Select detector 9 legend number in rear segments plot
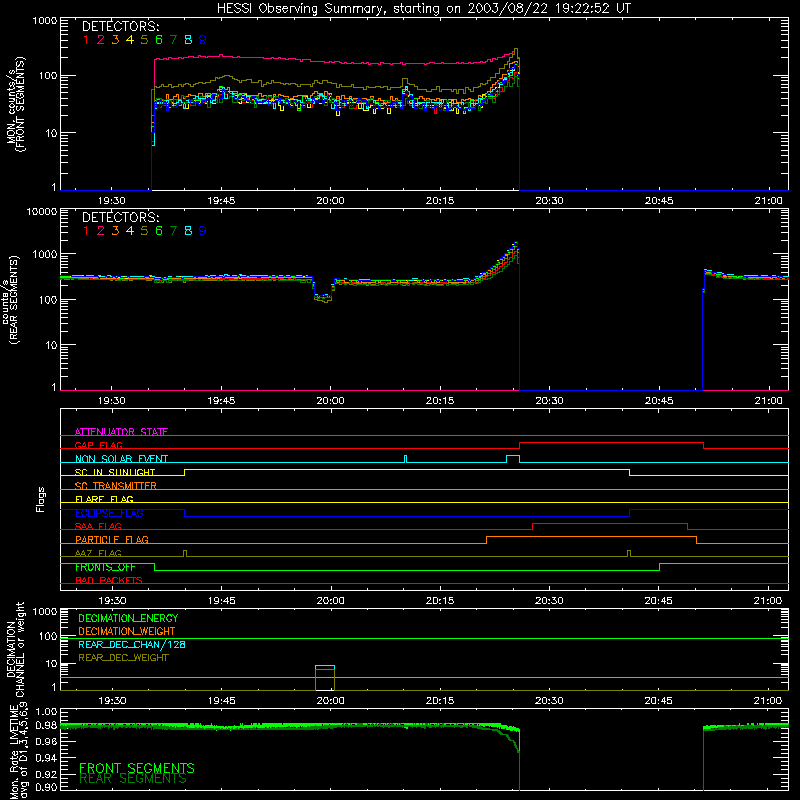 pyautogui.click(x=203, y=231)
